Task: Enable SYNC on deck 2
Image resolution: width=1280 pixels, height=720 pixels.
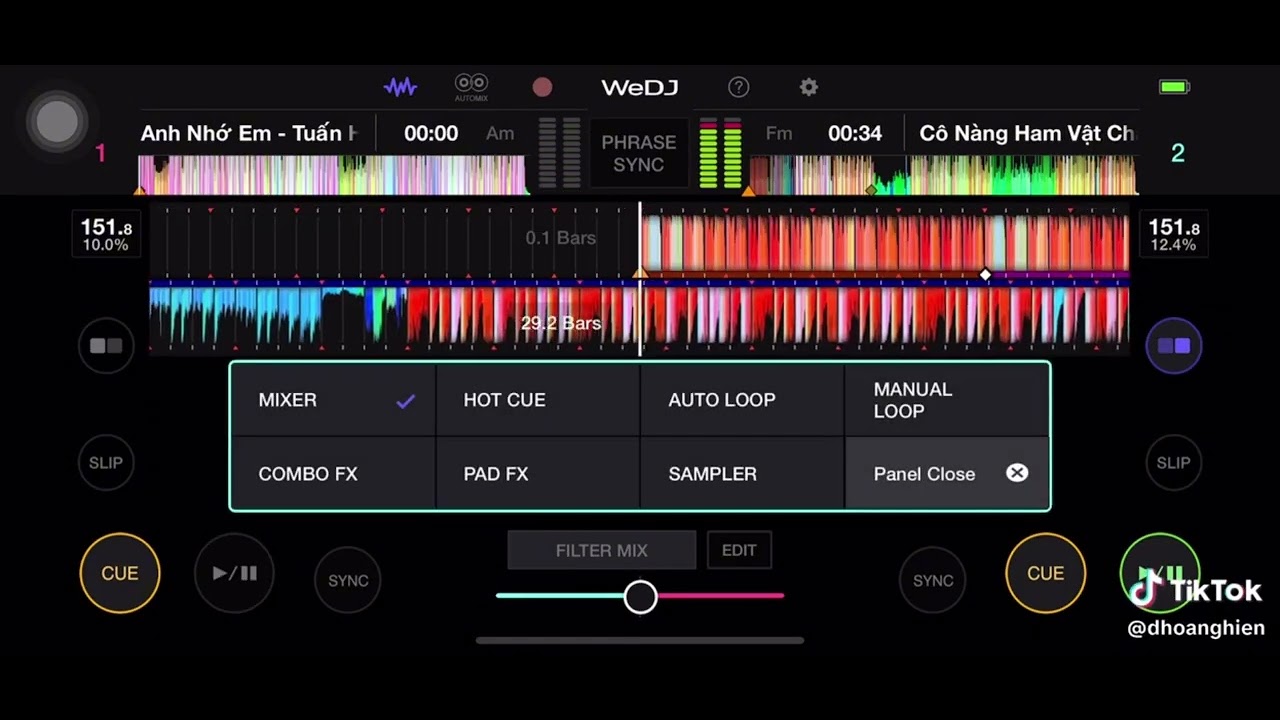Action: coord(933,580)
